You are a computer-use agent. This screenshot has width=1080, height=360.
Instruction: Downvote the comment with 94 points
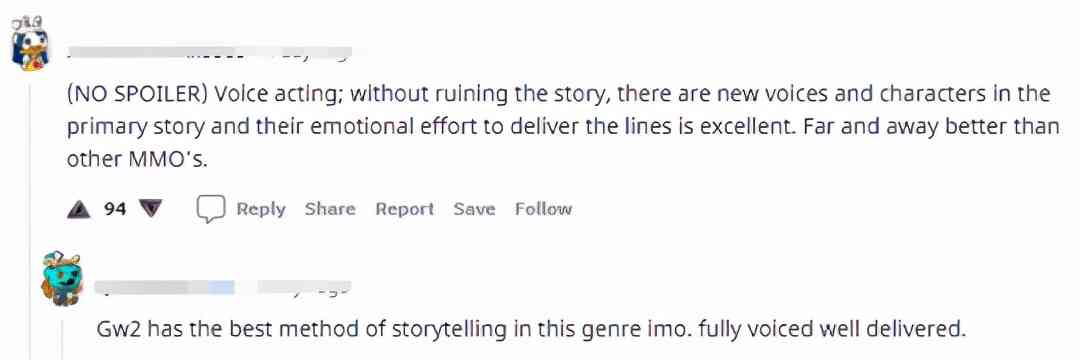[150, 209]
